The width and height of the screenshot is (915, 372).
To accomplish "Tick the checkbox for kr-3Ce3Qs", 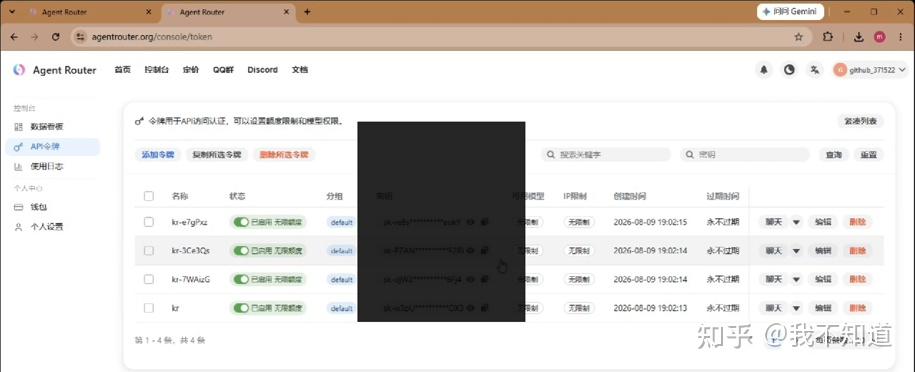I will coord(149,251).
